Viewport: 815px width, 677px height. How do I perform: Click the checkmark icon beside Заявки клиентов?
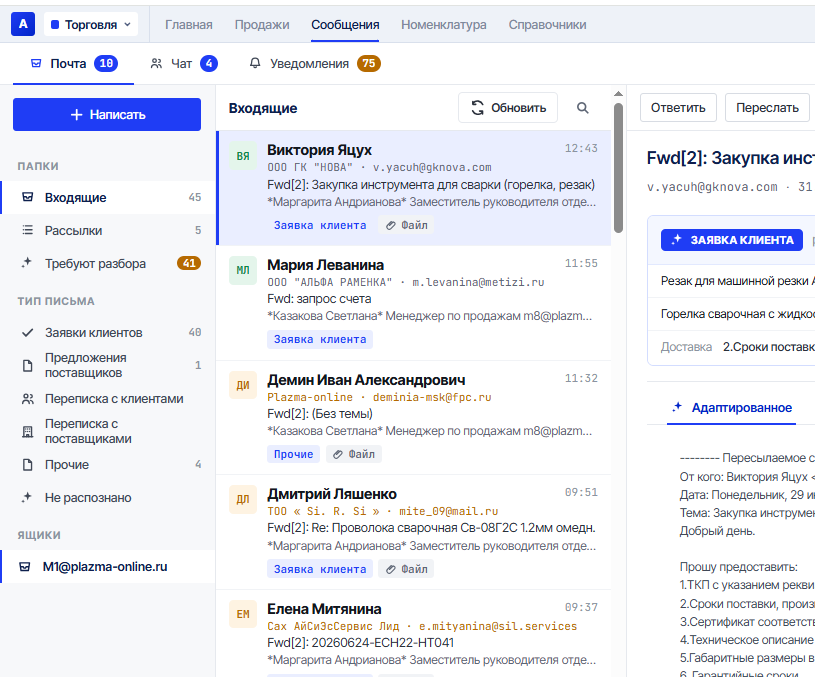click(28, 333)
